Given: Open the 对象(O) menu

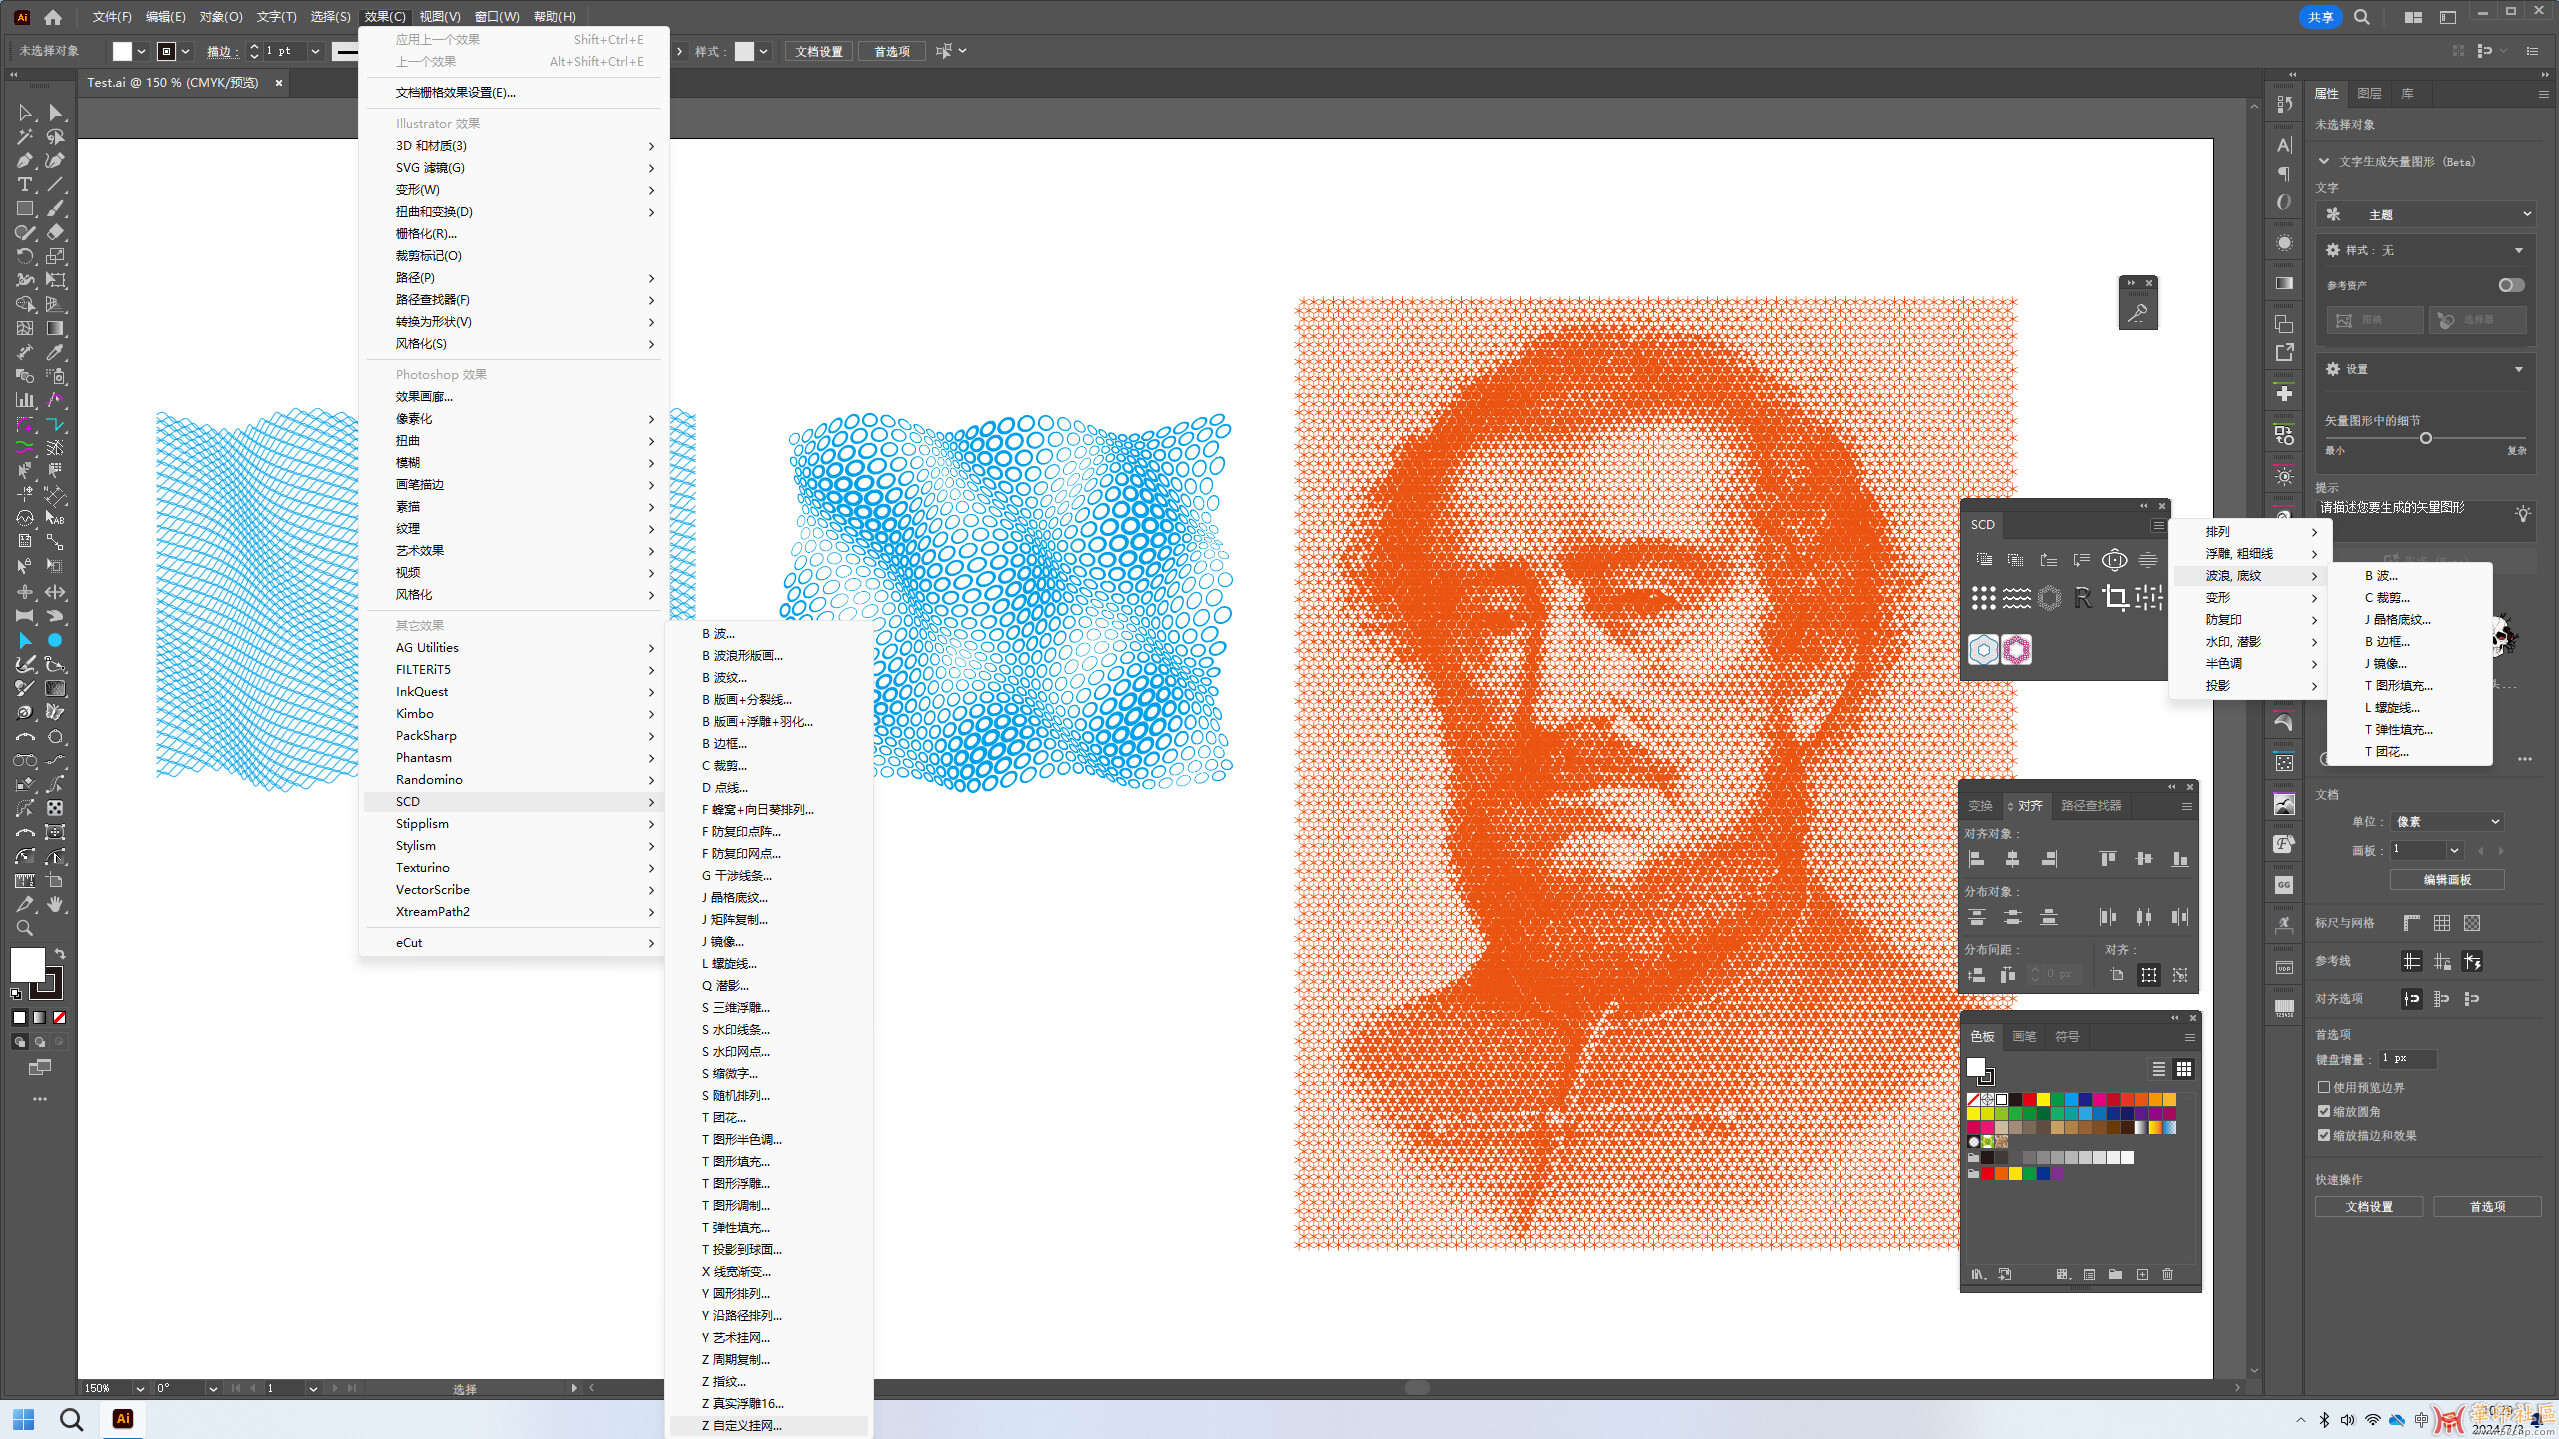Looking at the screenshot, I should point(221,17).
